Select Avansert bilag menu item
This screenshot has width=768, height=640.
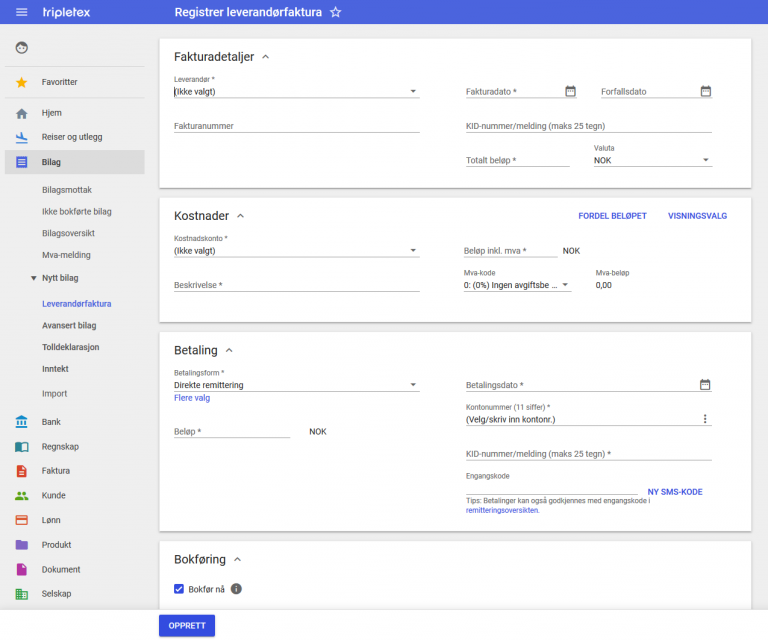[69, 325]
